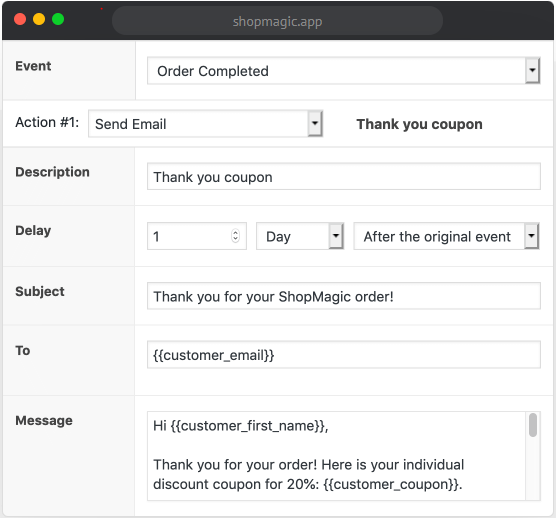Click inside the Message text area
The height and width of the screenshot is (518, 556).
click(x=336, y=456)
